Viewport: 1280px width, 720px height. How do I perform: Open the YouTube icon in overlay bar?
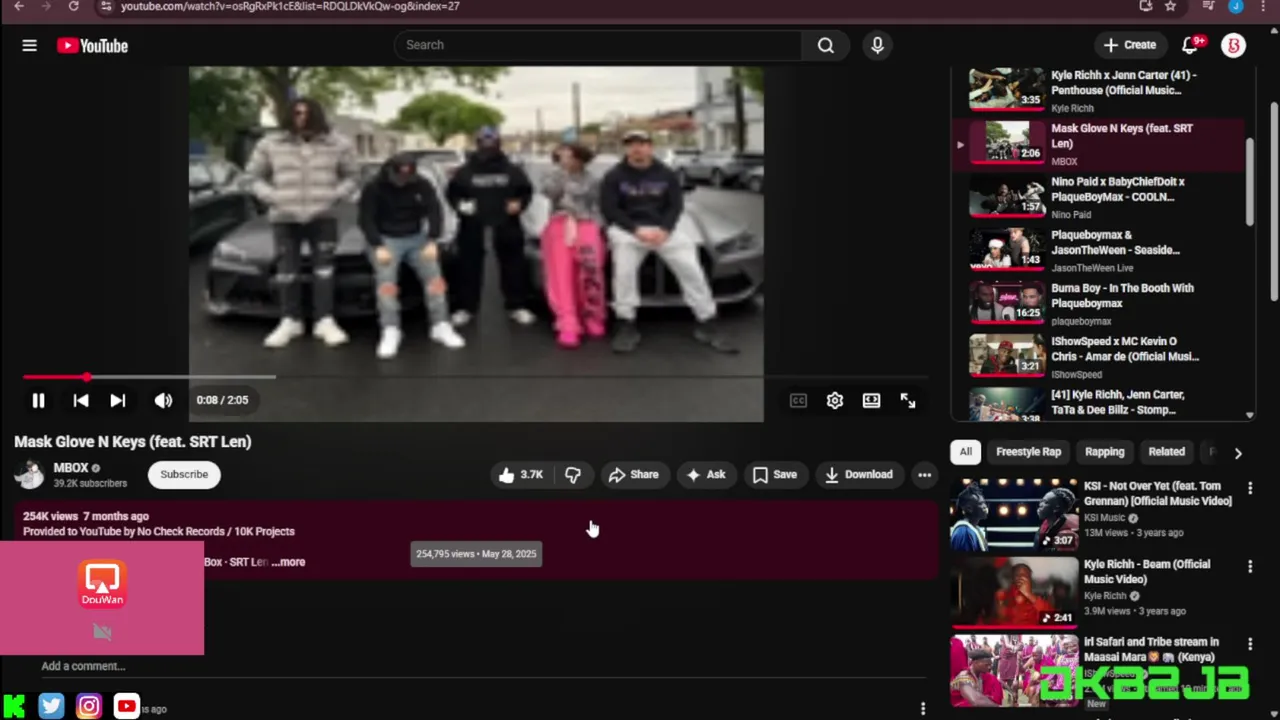(x=126, y=706)
